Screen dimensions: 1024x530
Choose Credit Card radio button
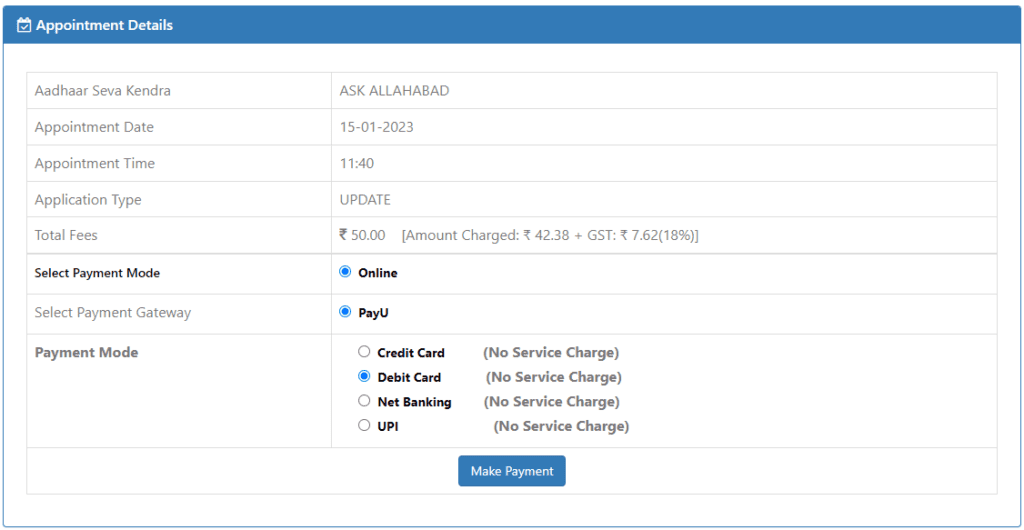coord(364,352)
